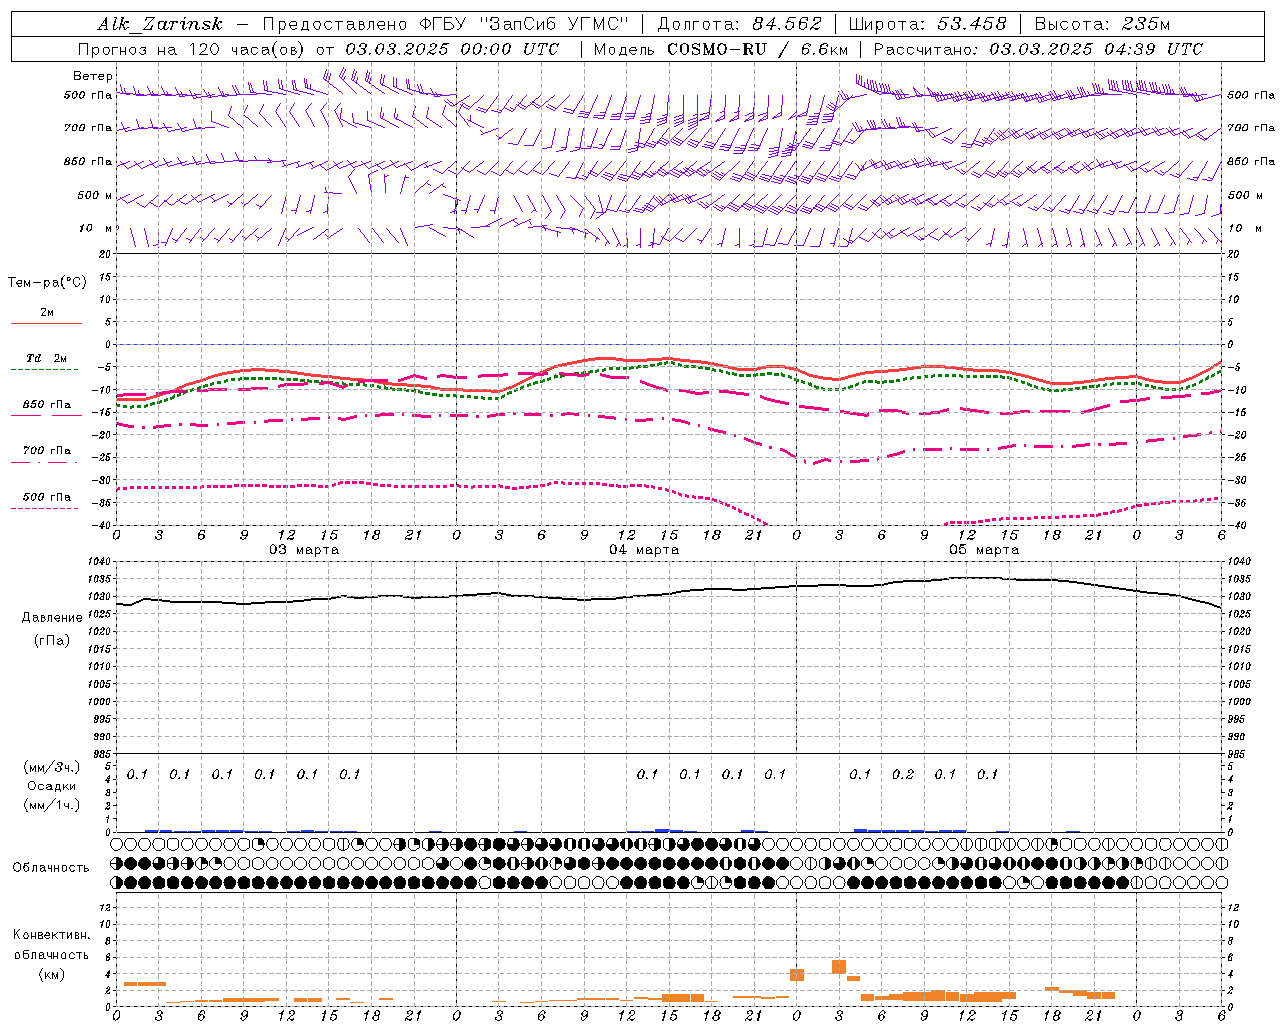1280x1024 pixels.
Task: Click the 0.2 precipitation value
Action: tap(903, 774)
